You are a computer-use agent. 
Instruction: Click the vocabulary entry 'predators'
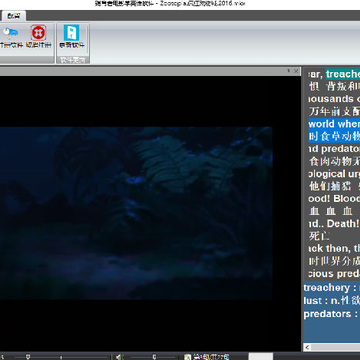tap(332, 314)
